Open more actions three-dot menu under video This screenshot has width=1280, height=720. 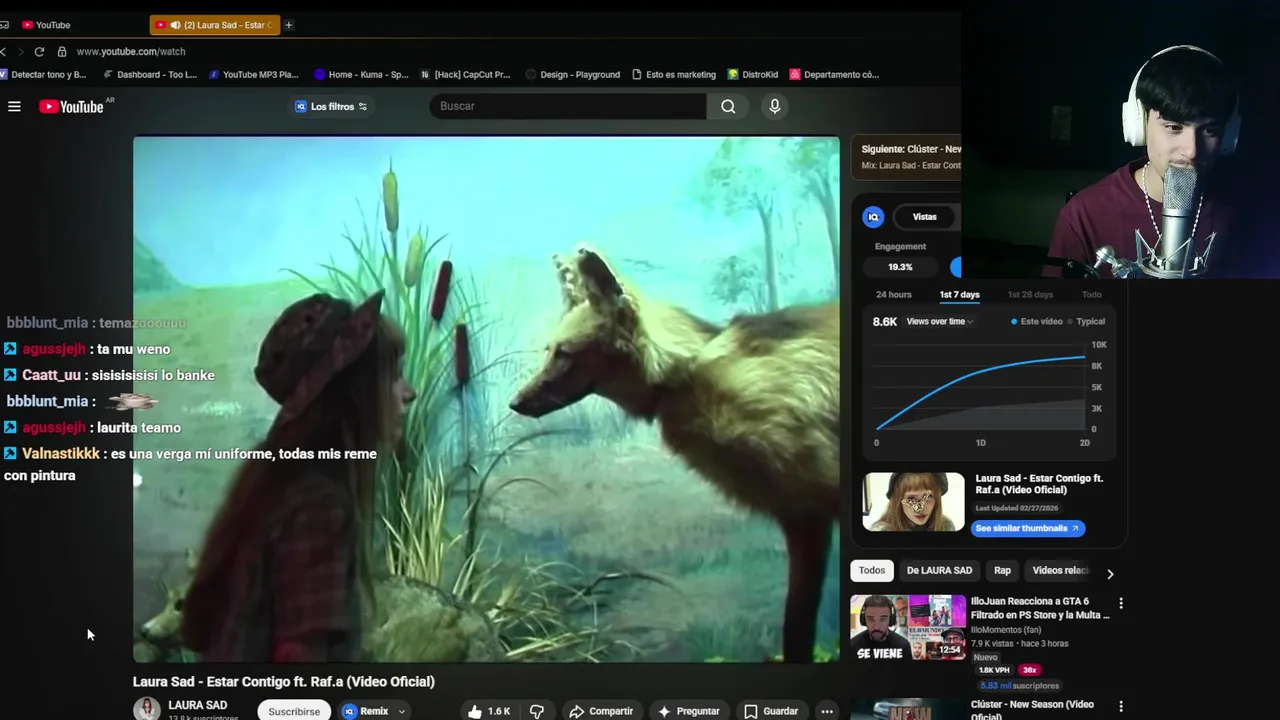(x=826, y=711)
